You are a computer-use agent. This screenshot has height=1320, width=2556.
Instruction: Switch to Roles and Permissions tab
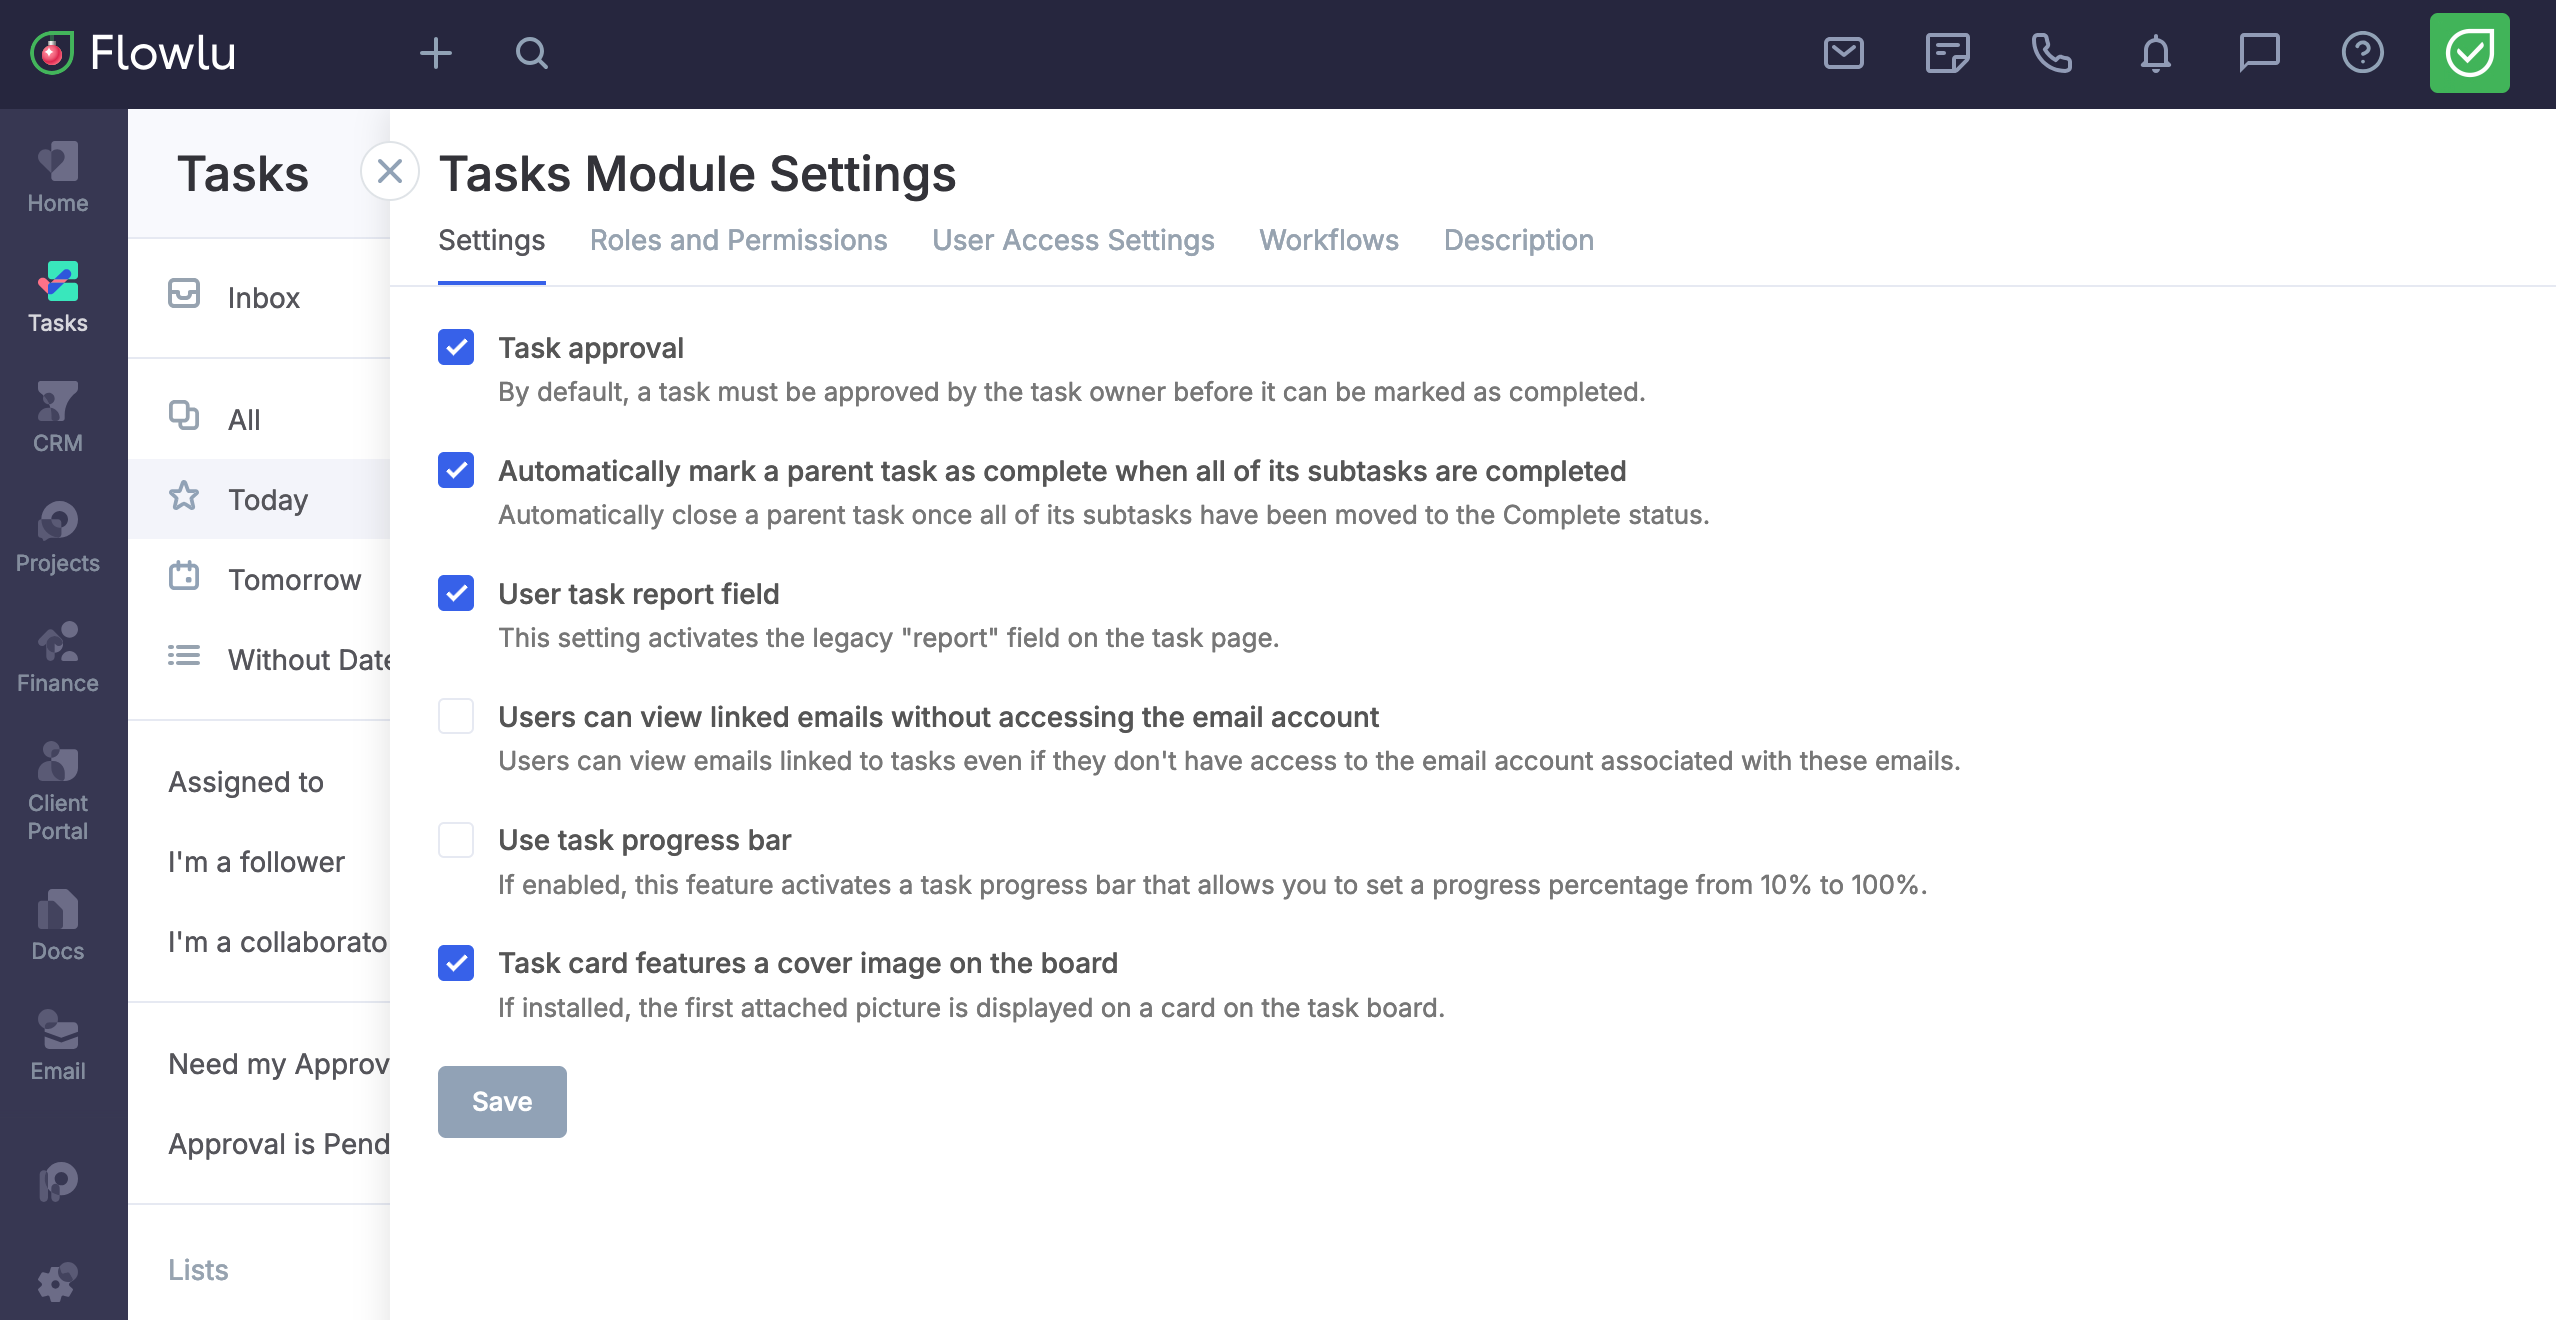pyautogui.click(x=738, y=240)
